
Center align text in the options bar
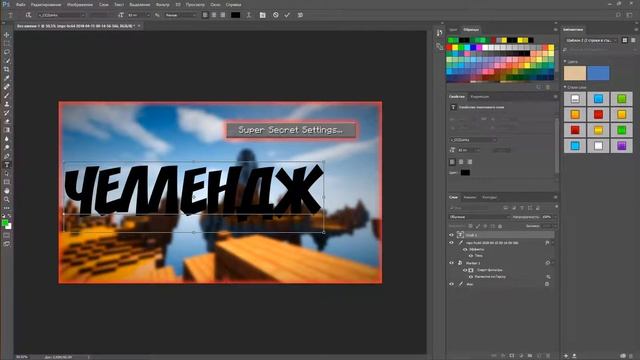(214, 15)
